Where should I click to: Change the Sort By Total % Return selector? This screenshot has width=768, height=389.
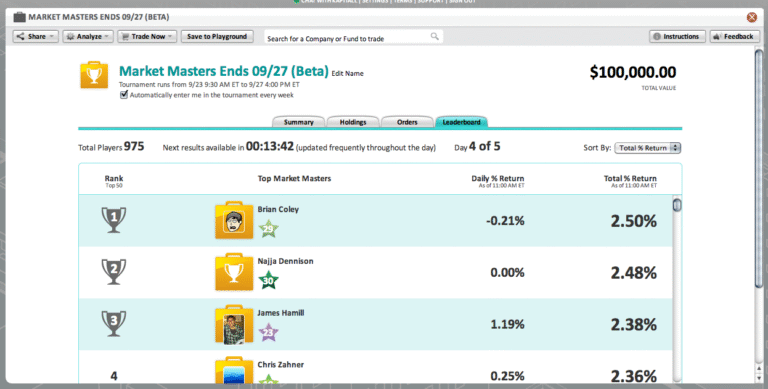point(648,147)
